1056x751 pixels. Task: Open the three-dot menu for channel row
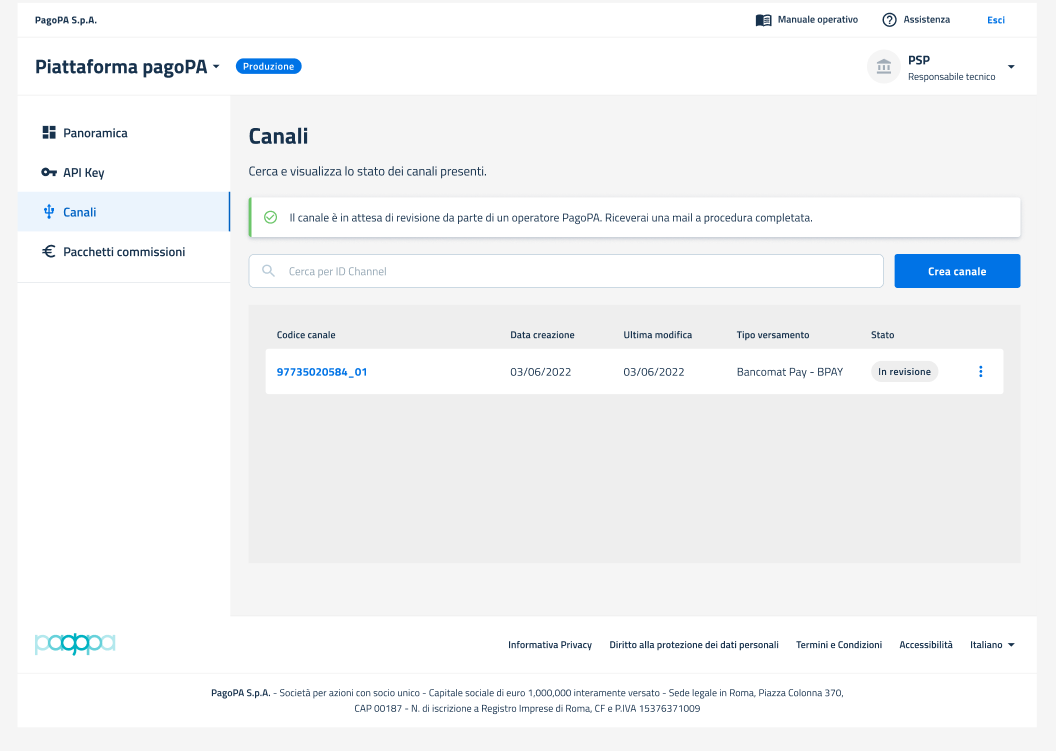[980, 372]
